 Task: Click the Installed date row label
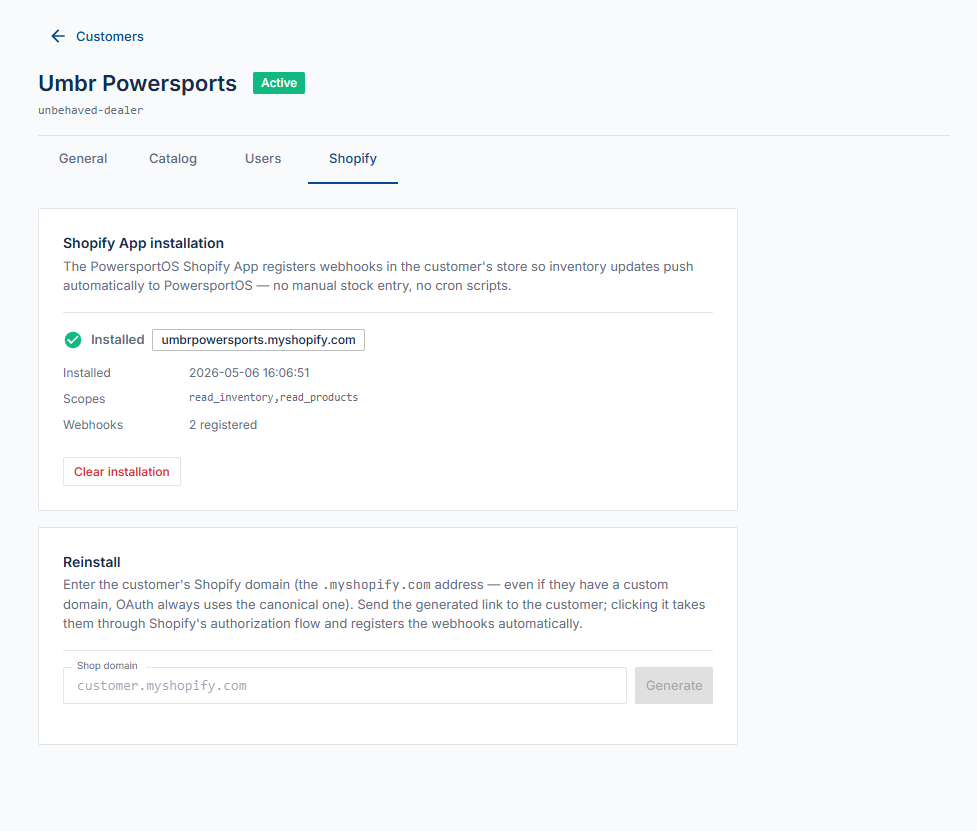pos(87,373)
